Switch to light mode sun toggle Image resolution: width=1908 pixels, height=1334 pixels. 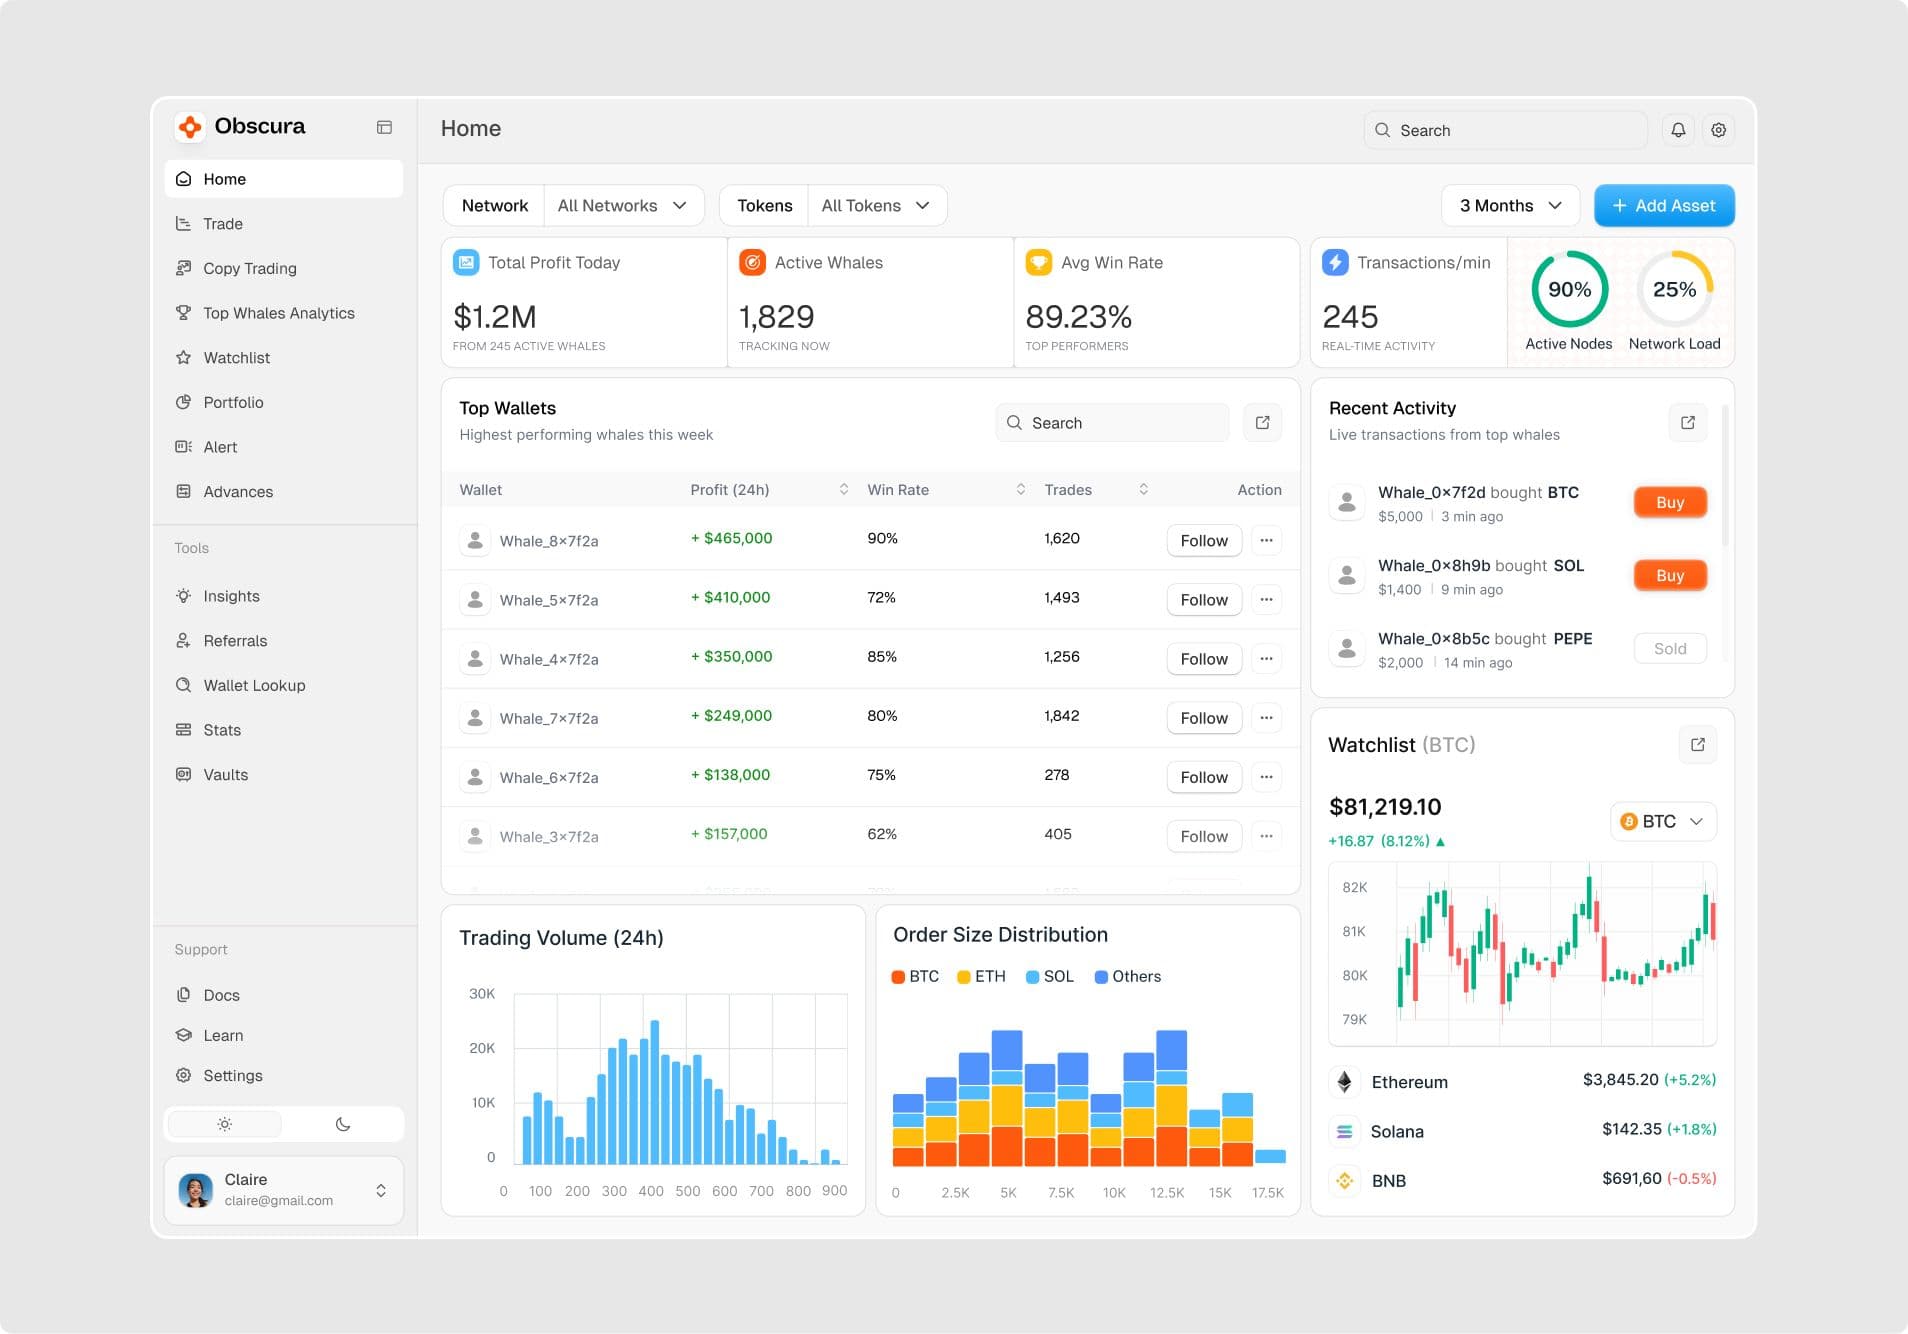tap(225, 1124)
